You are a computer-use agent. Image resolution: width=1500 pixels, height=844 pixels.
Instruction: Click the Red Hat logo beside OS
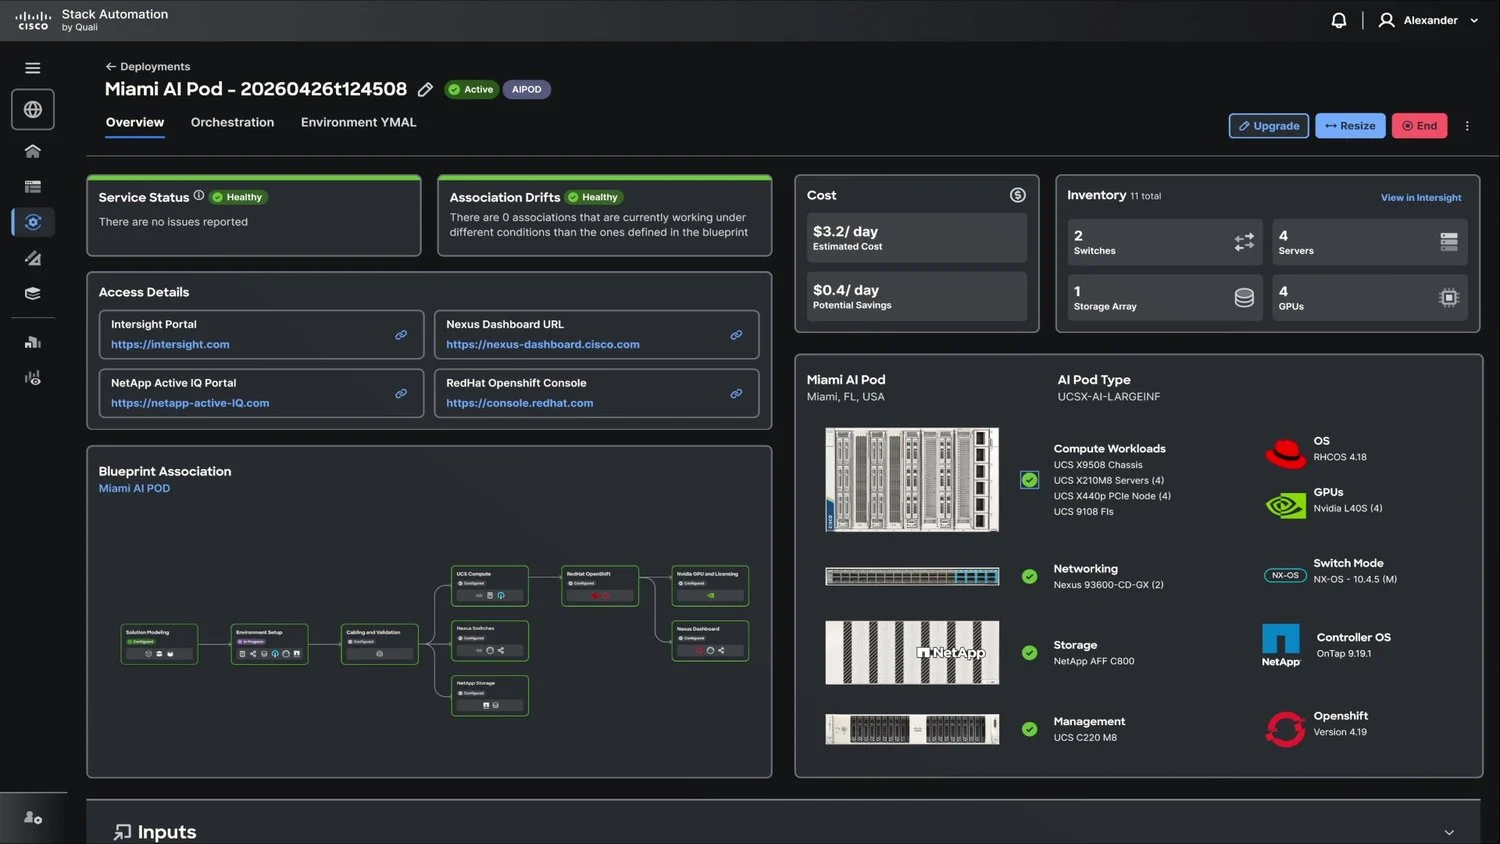[x=1285, y=453]
